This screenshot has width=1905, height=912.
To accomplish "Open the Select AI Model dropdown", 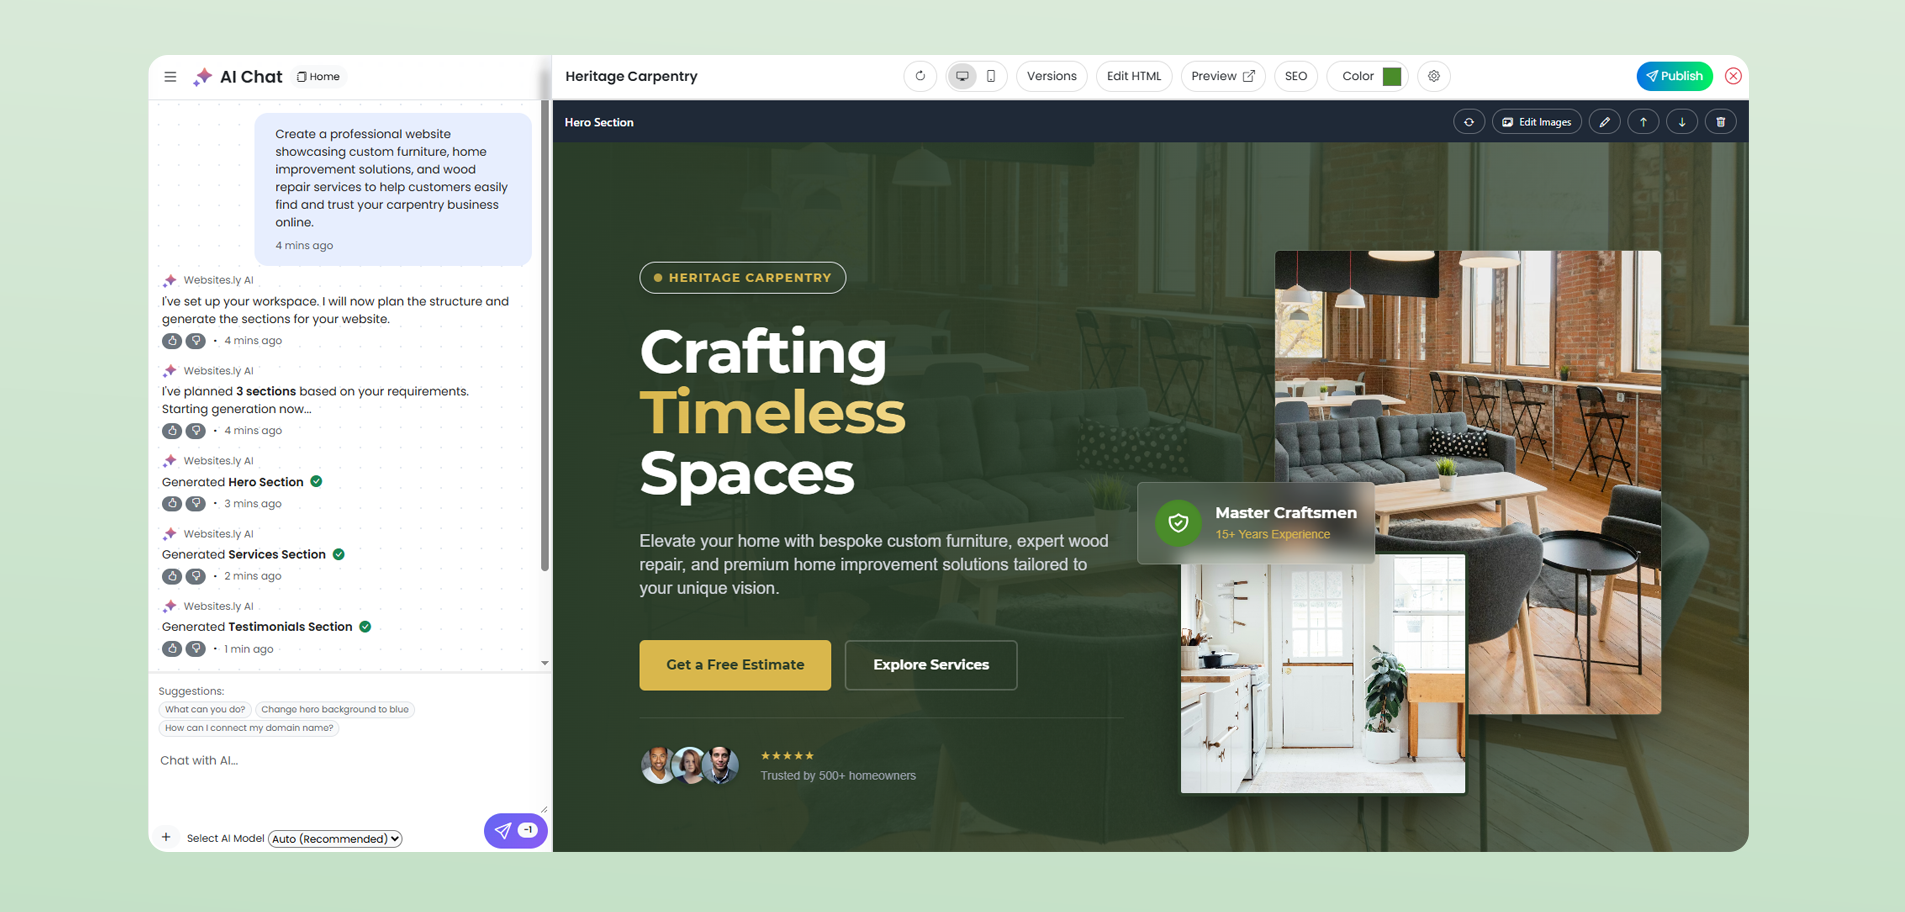I will tap(335, 839).
